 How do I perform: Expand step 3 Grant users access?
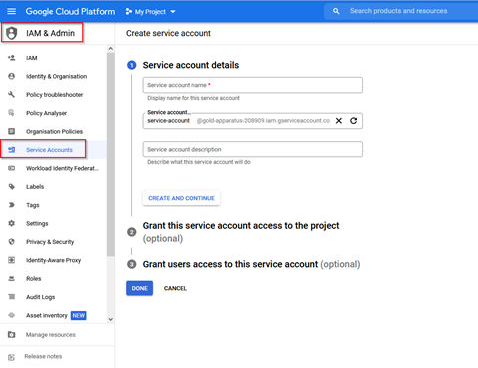coord(251,264)
